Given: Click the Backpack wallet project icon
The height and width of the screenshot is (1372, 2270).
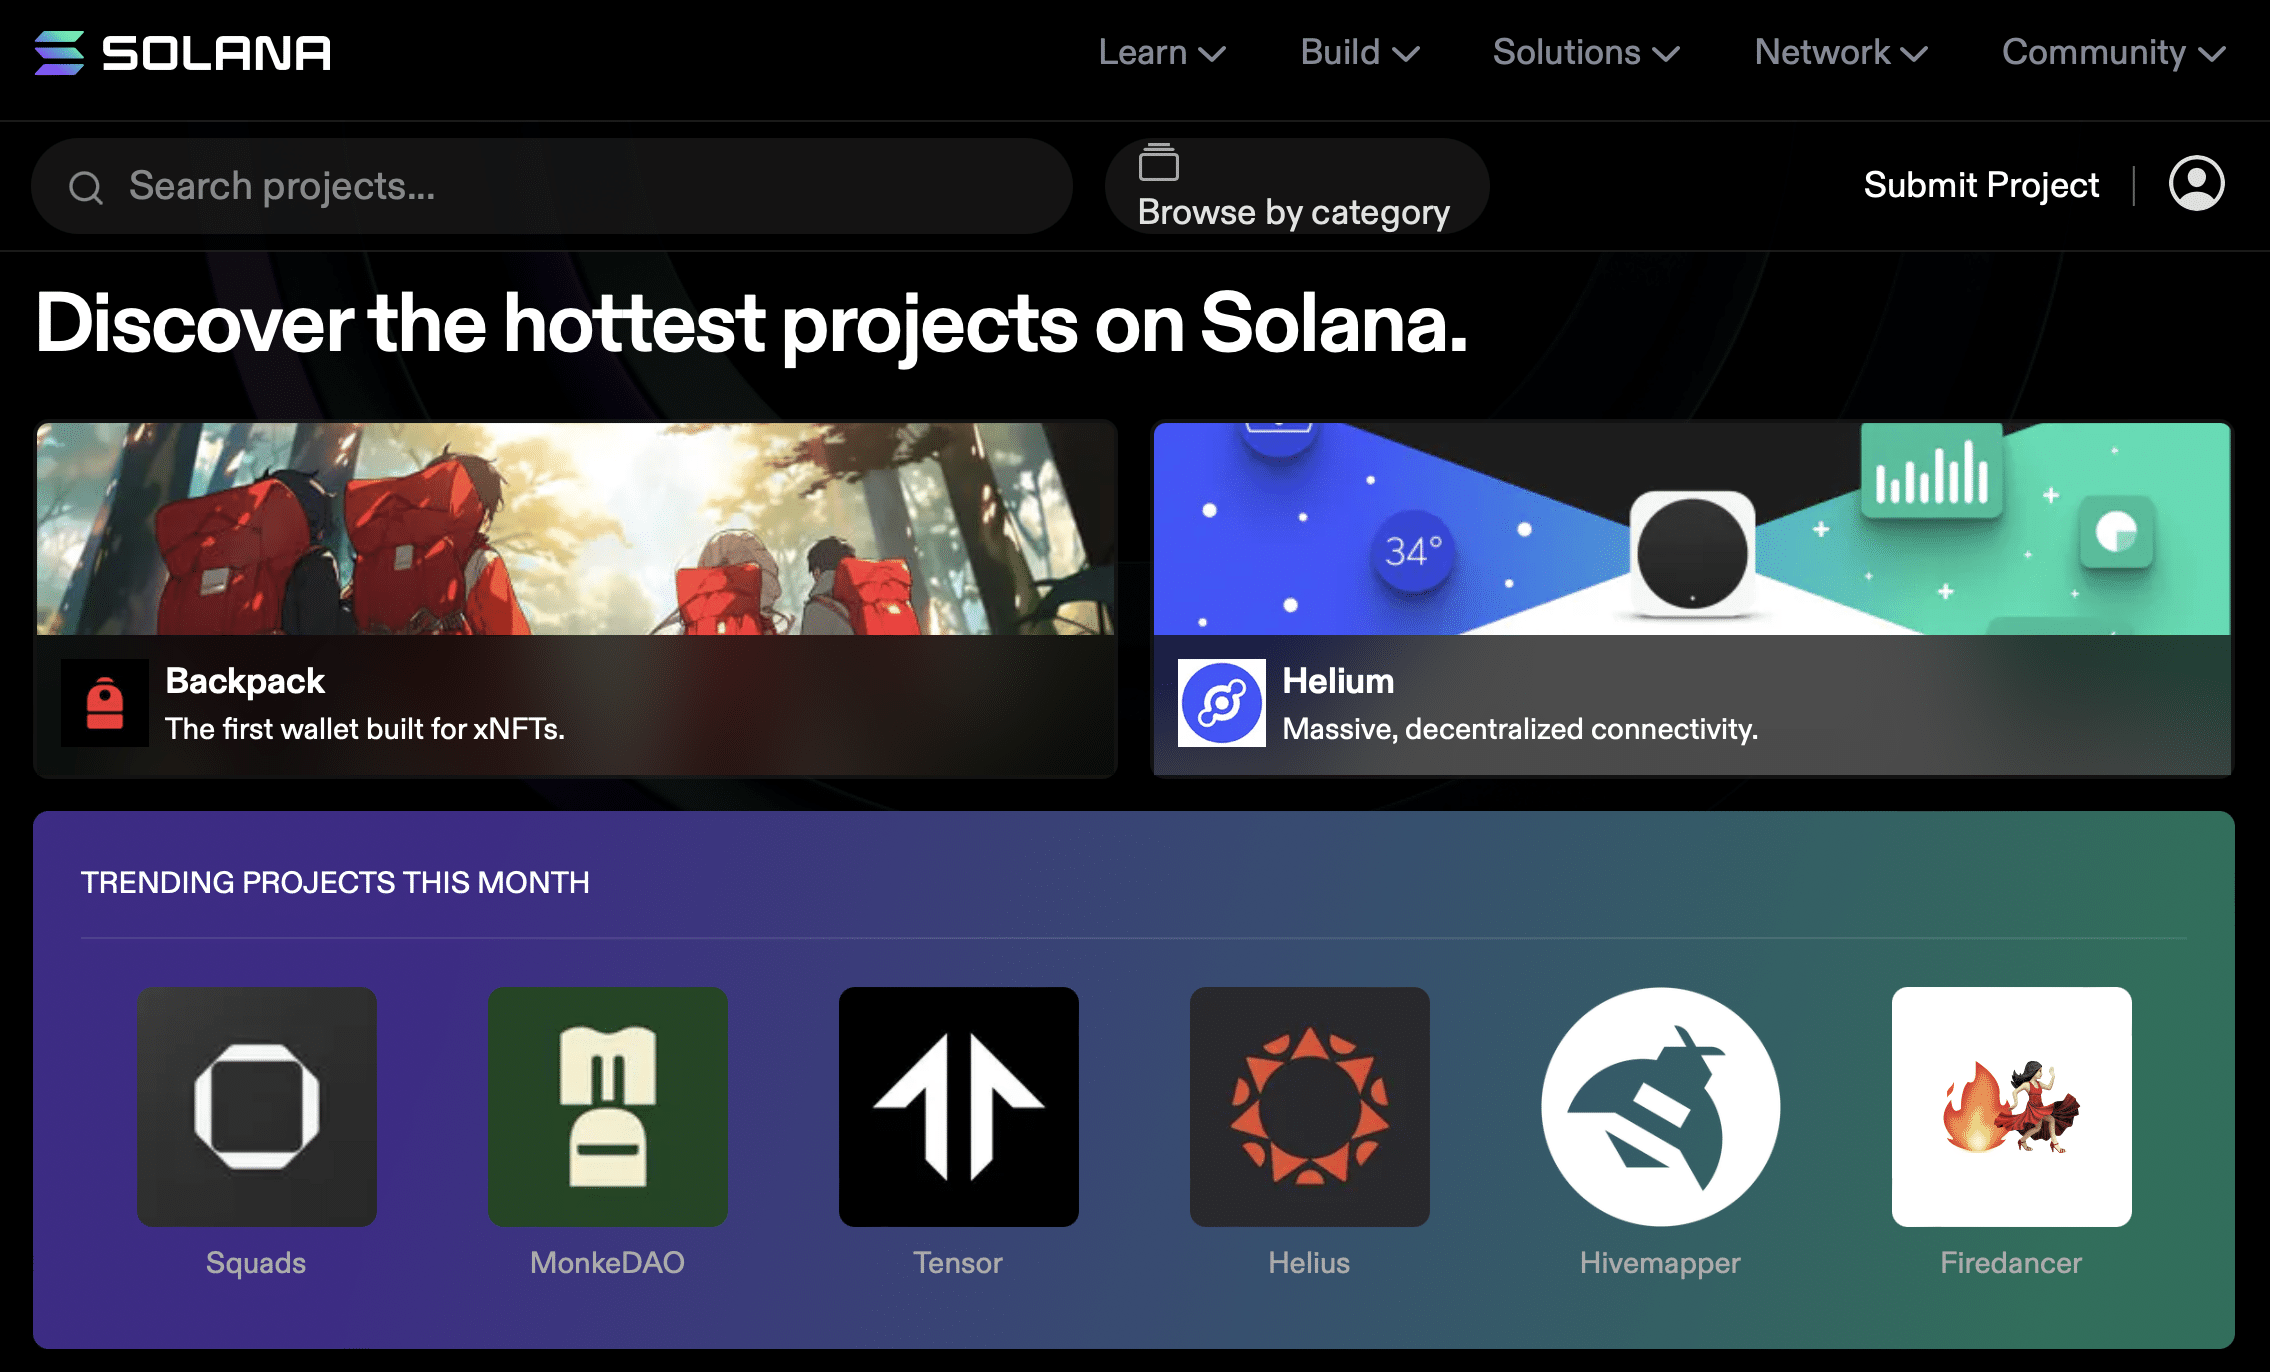Looking at the screenshot, I should 102,704.
